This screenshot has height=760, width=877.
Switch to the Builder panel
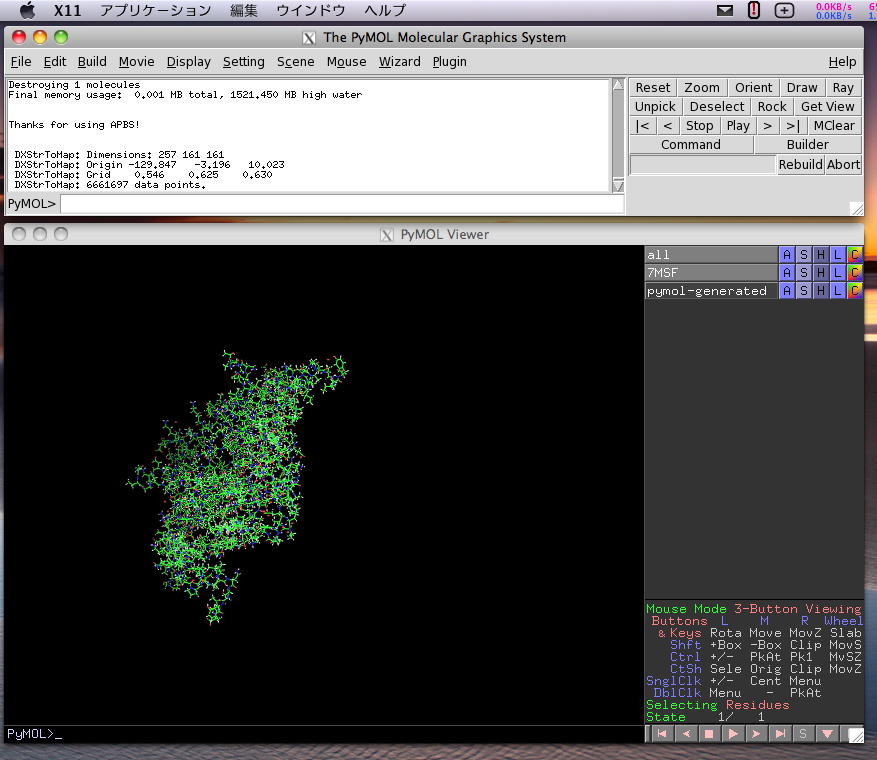[x=807, y=144]
